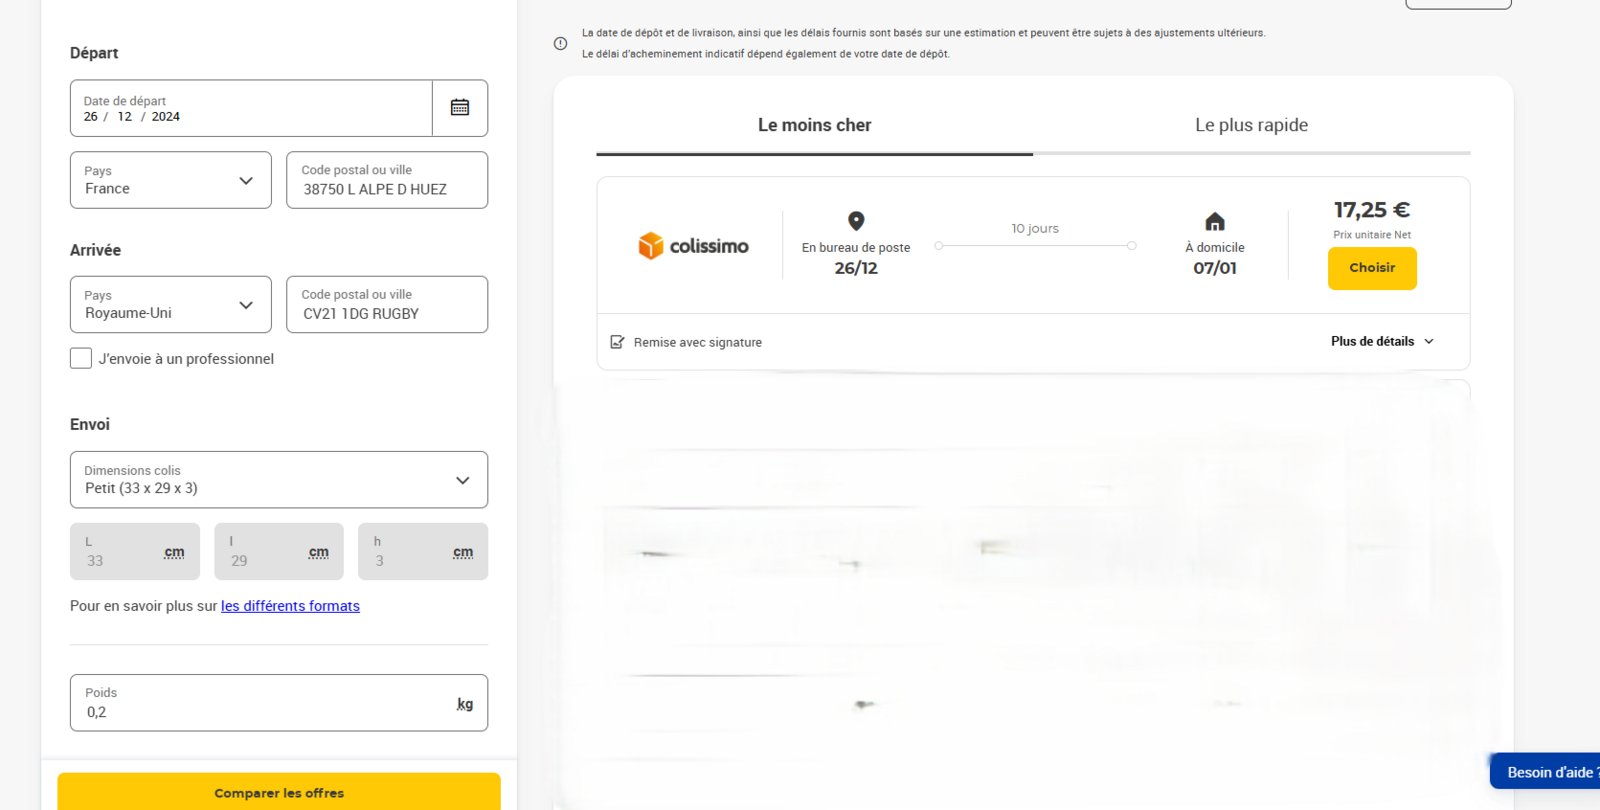The width and height of the screenshot is (1600, 810).
Task: Click the home delivery house icon
Action: 1214,221
